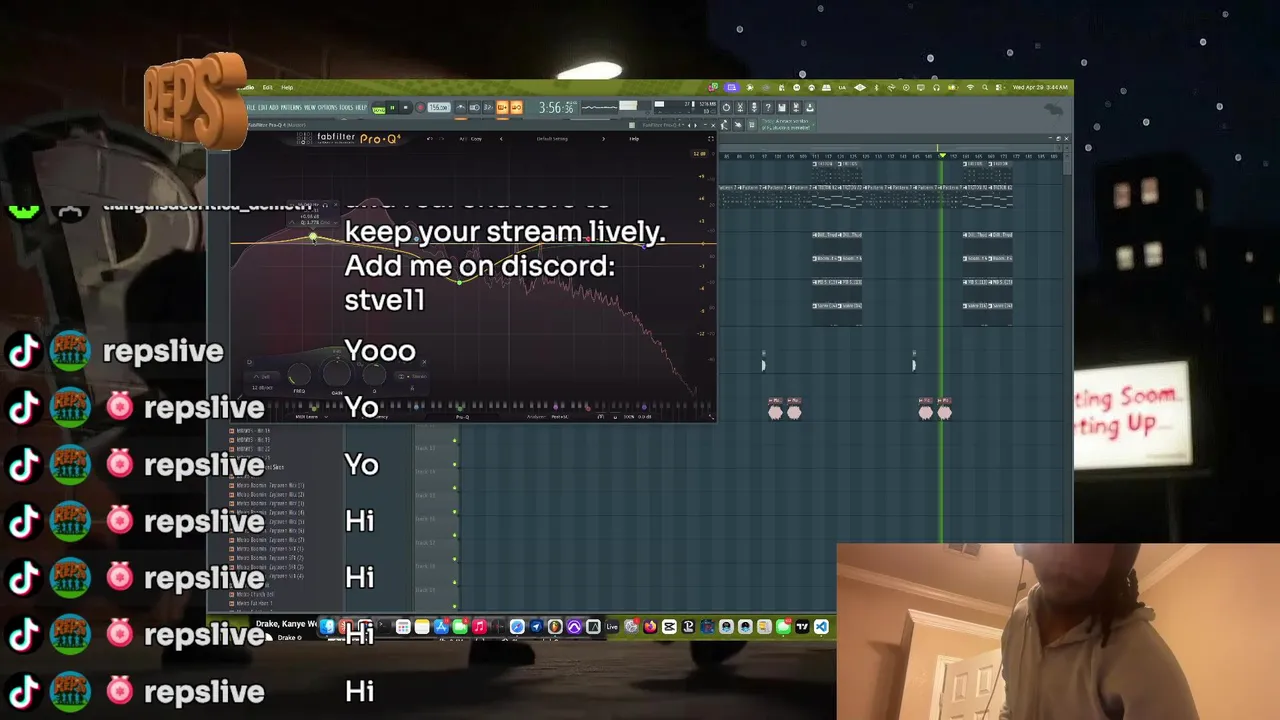Adjust the Pro-Q FREQ knob
The height and width of the screenshot is (720, 1280).
299,374
